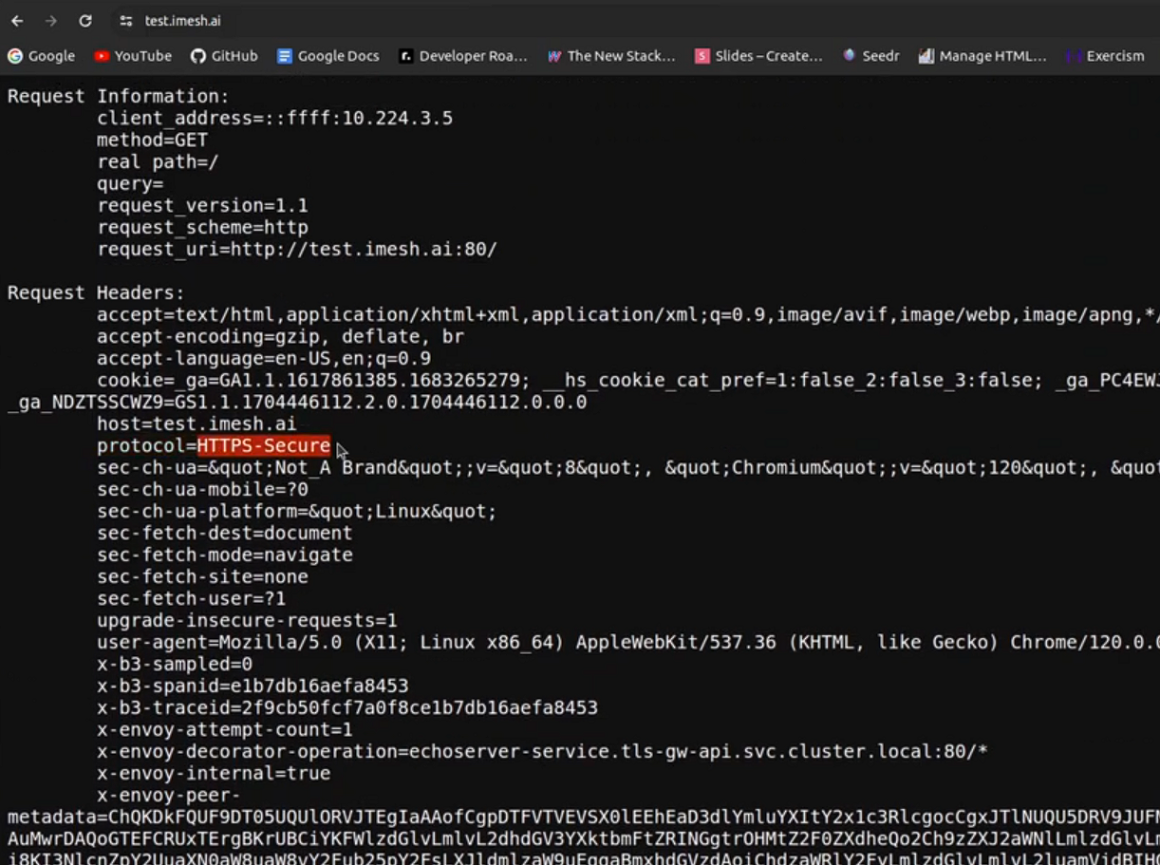
Task: Reload the test.imesh.ai page
Action: click(x=85, y=20)
